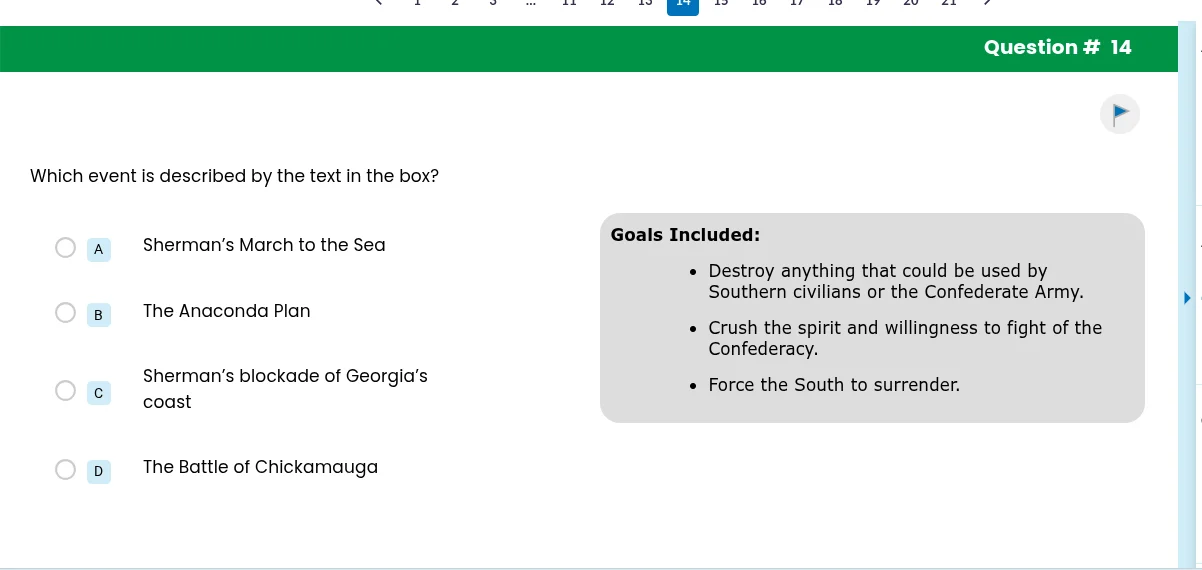This screenshot has width=1202, height=570.
Task: Jump to question 15 in pagination
Action: coord(721,3)
